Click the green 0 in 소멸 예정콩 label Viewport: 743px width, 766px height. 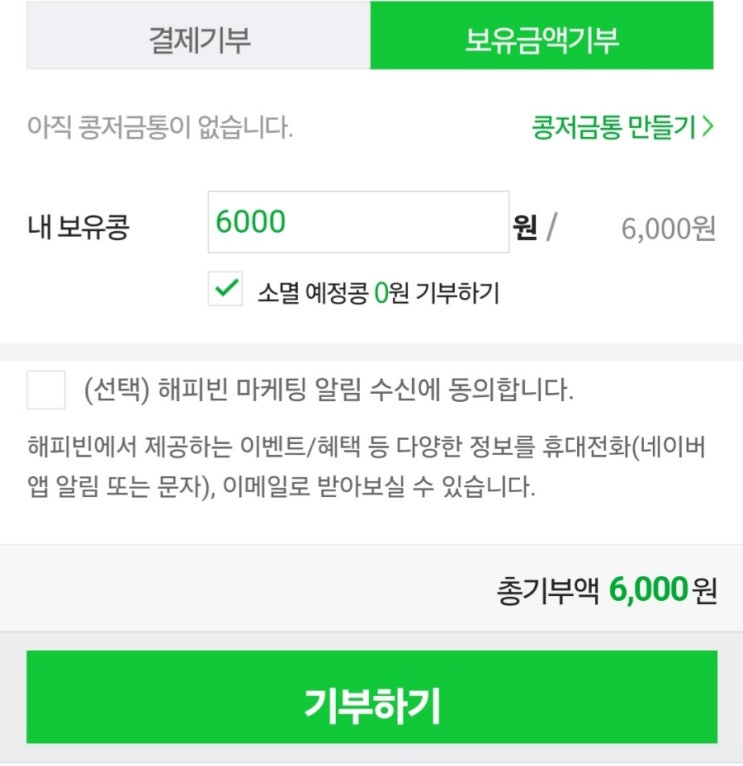click(x=380, y=293)
